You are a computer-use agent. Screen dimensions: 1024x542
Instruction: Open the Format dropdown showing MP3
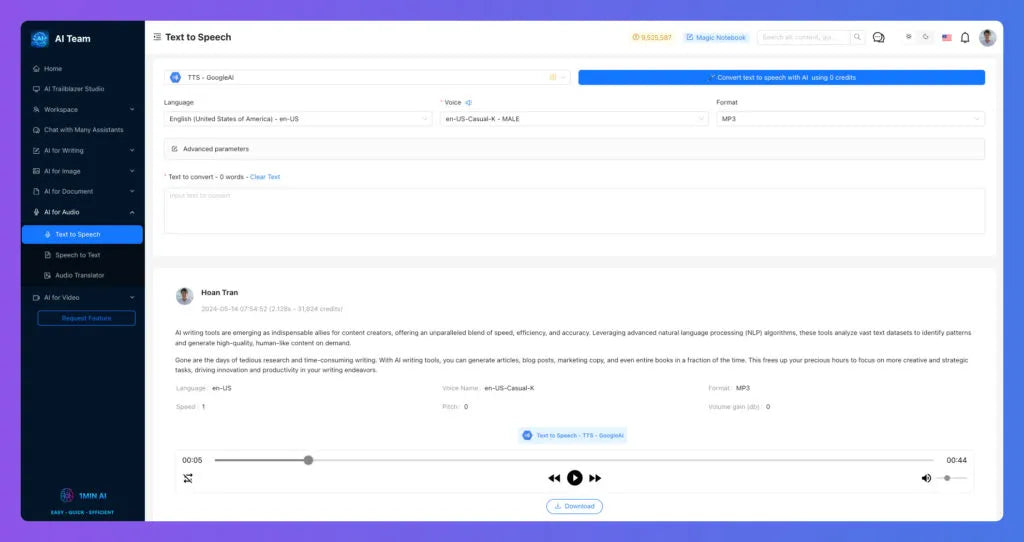coord(850,119)
